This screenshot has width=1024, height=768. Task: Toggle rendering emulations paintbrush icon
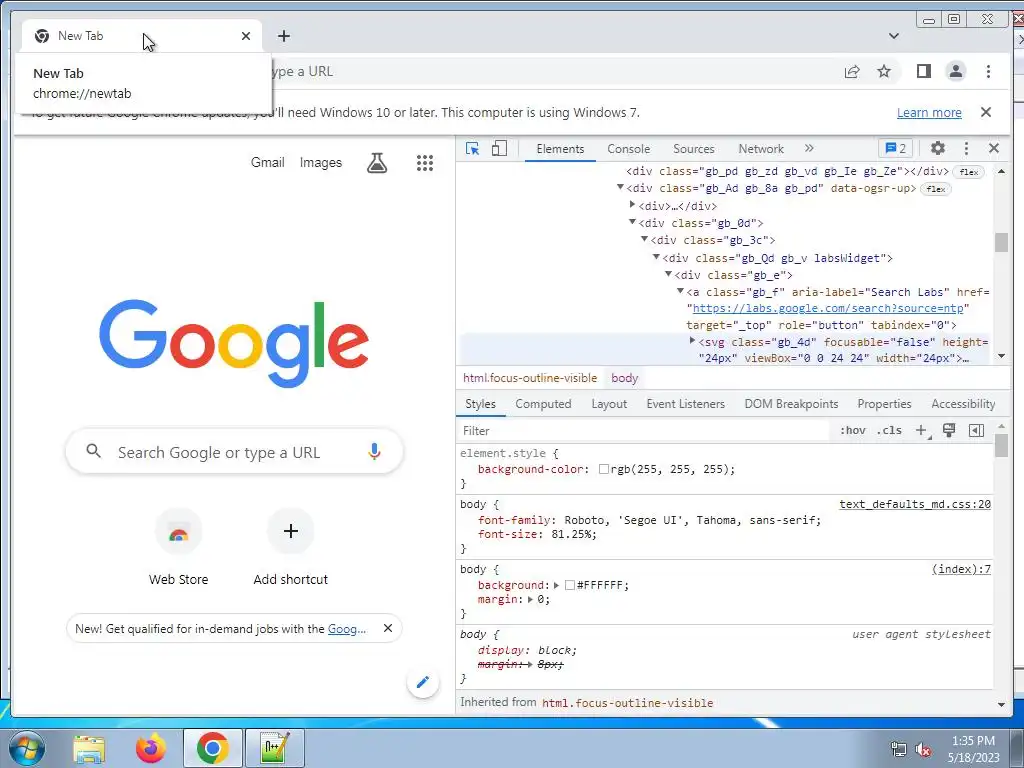[x=949, y=430]
